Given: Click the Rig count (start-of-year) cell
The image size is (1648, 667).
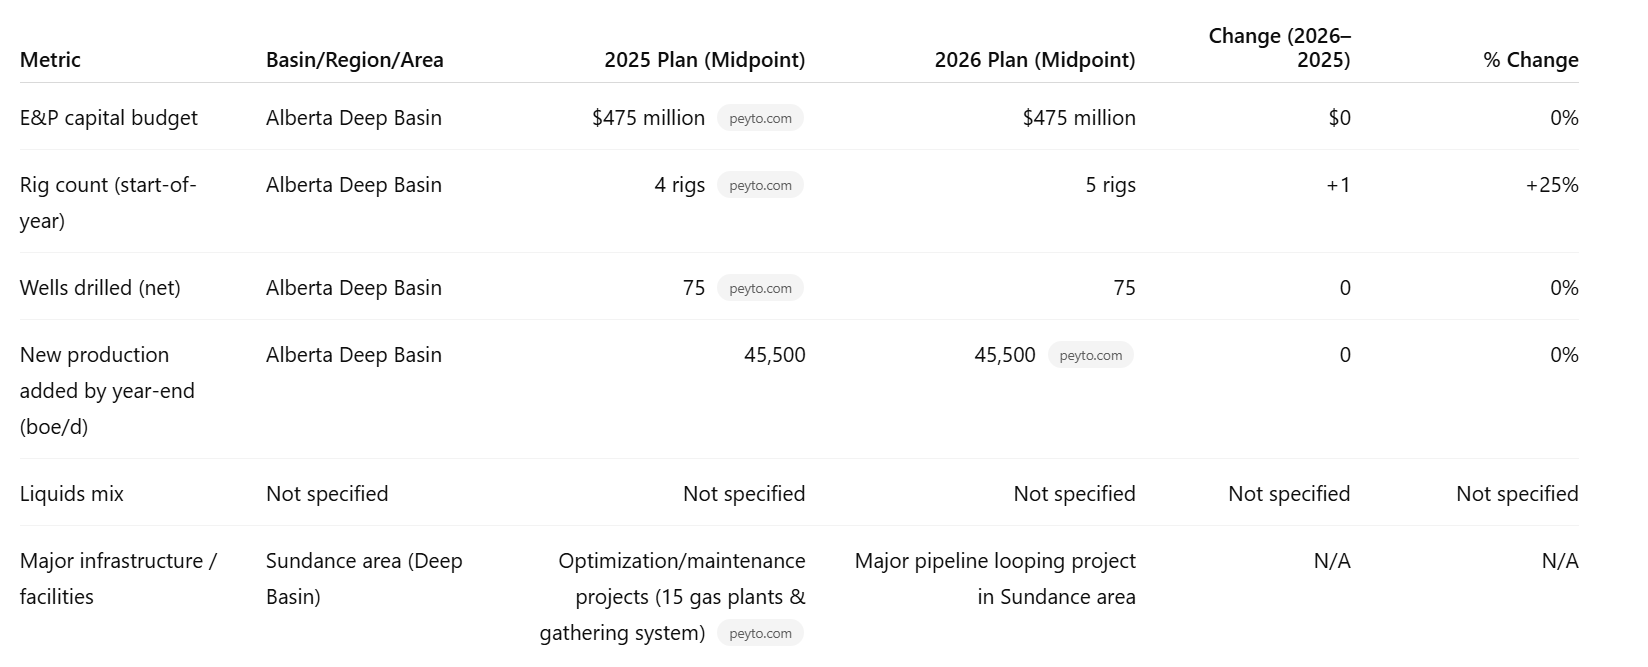Looking at the screenshot, I should click(108, 203).
